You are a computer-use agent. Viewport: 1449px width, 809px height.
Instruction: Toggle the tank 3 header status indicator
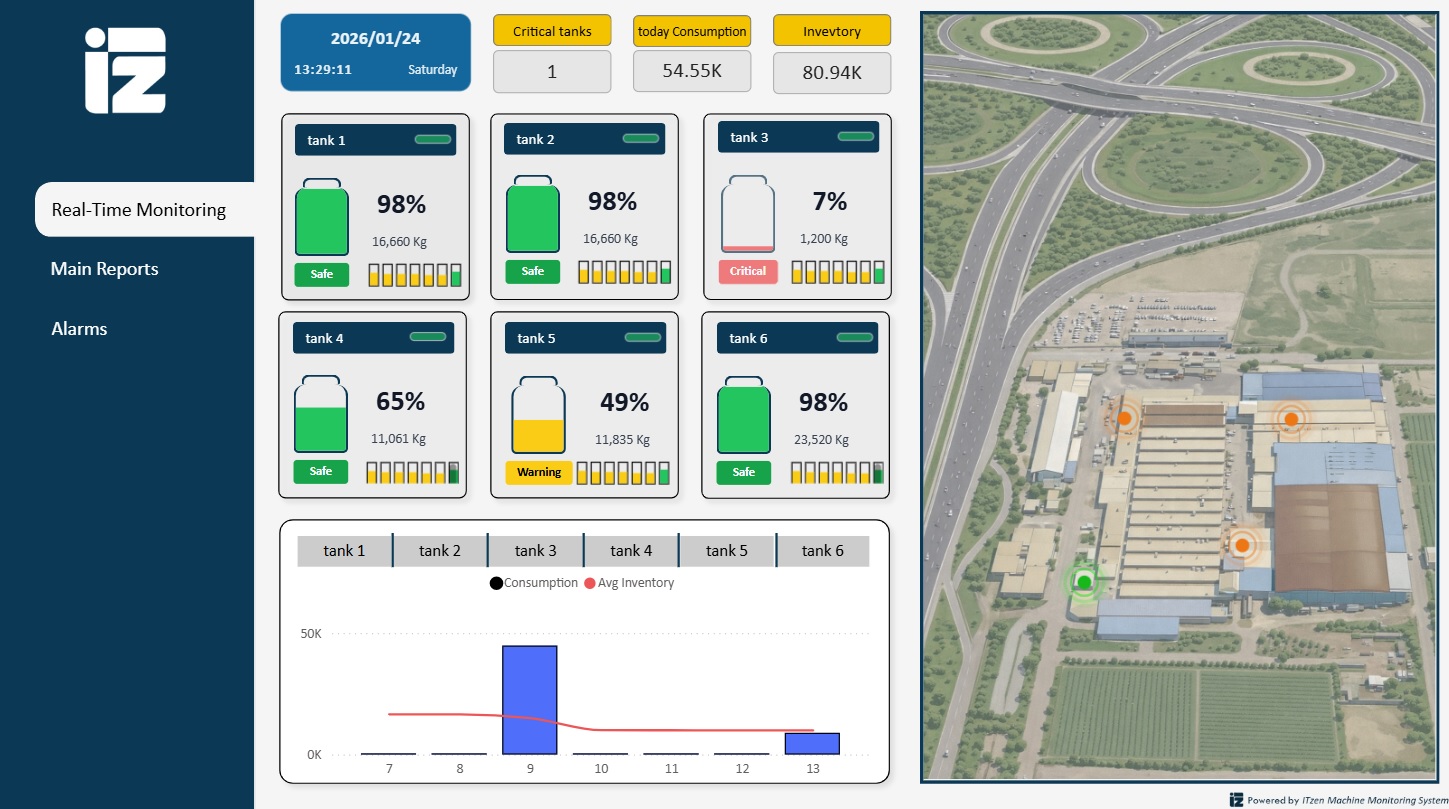point(855,137)
